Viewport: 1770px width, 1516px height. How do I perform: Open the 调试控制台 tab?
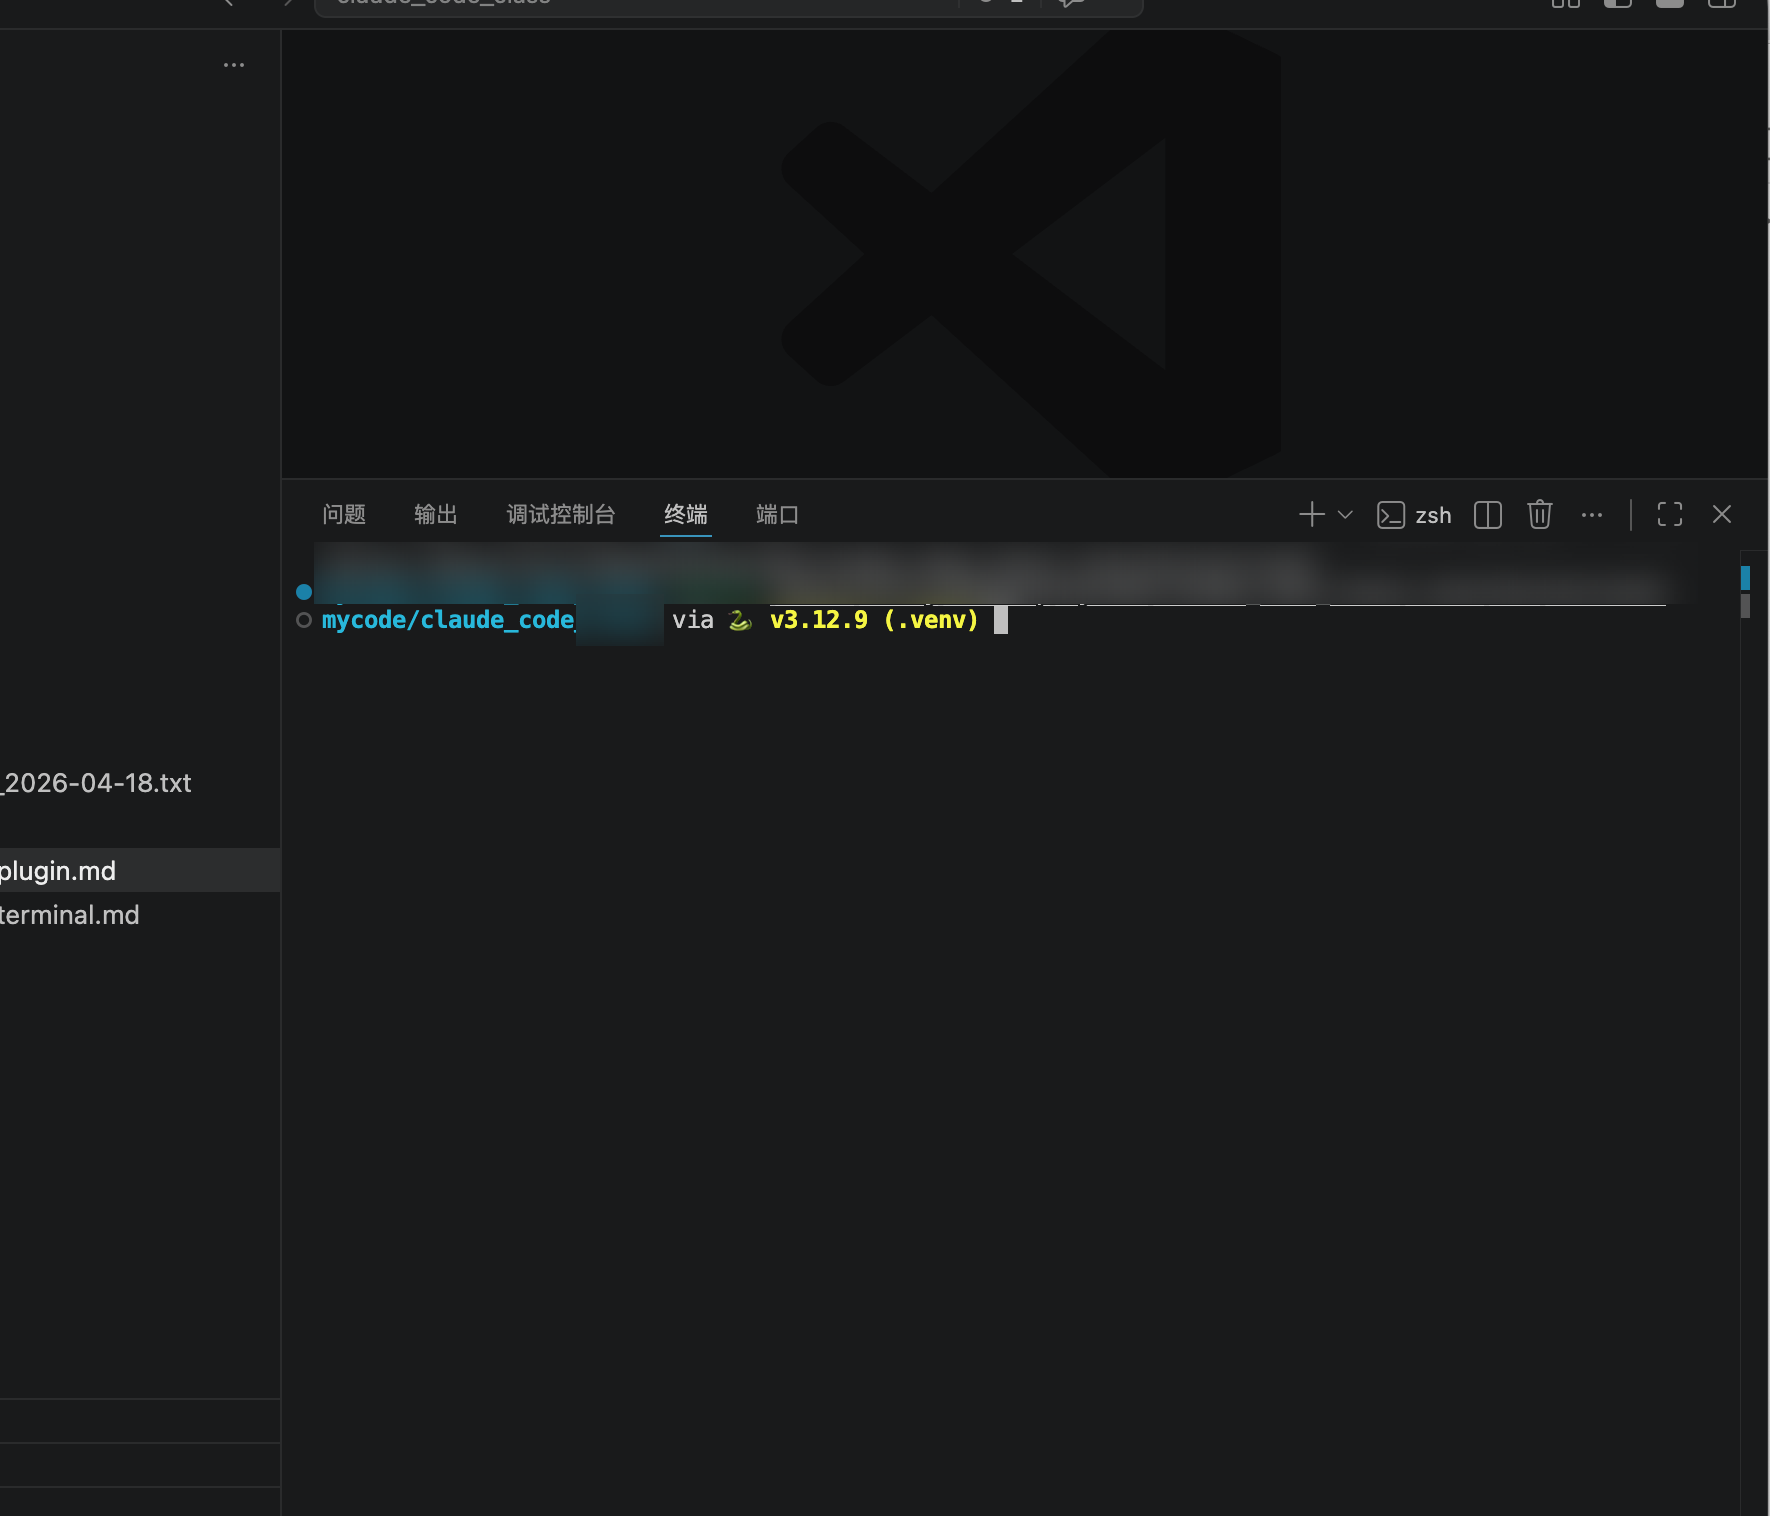pos(561,514)
